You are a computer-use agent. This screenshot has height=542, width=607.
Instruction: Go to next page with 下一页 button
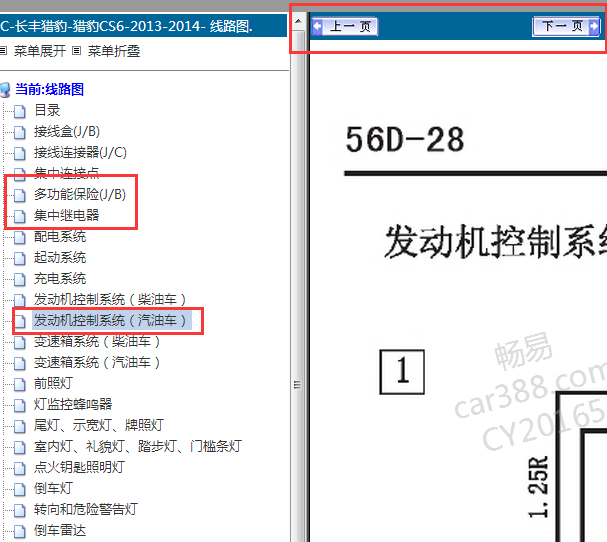566,26
